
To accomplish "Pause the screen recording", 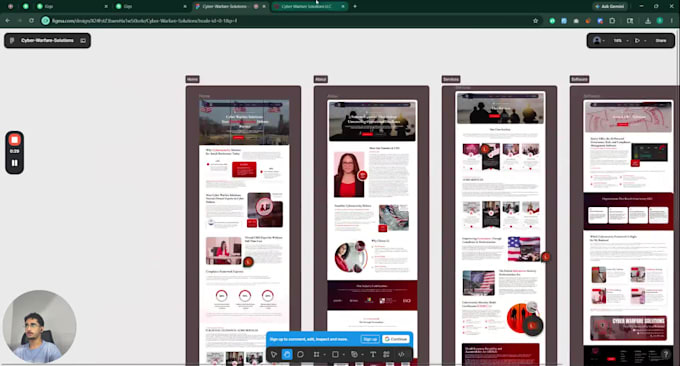I will tap(14, 163).
